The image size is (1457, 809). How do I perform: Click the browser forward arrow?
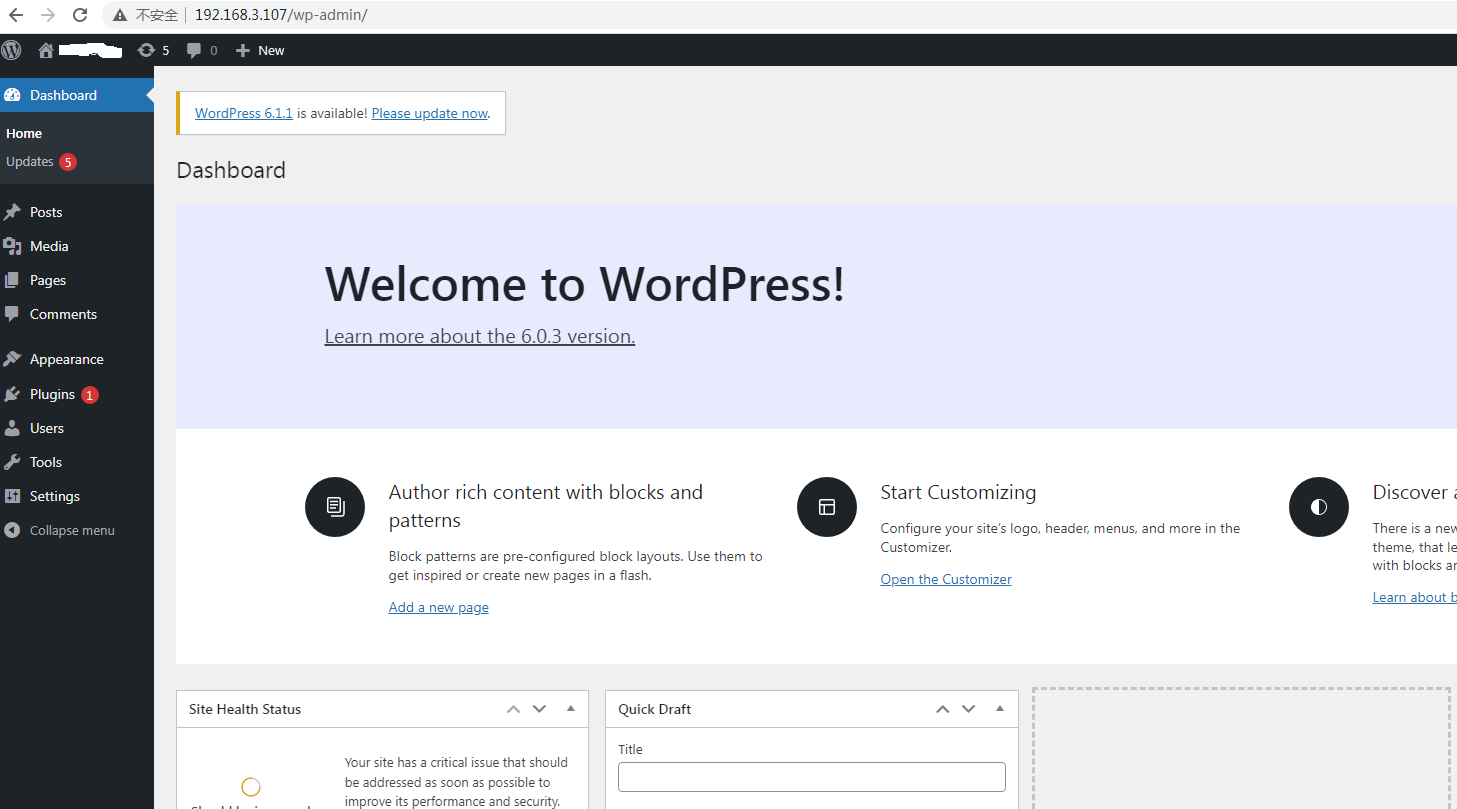pyautogui.click(x=48, y=15)
